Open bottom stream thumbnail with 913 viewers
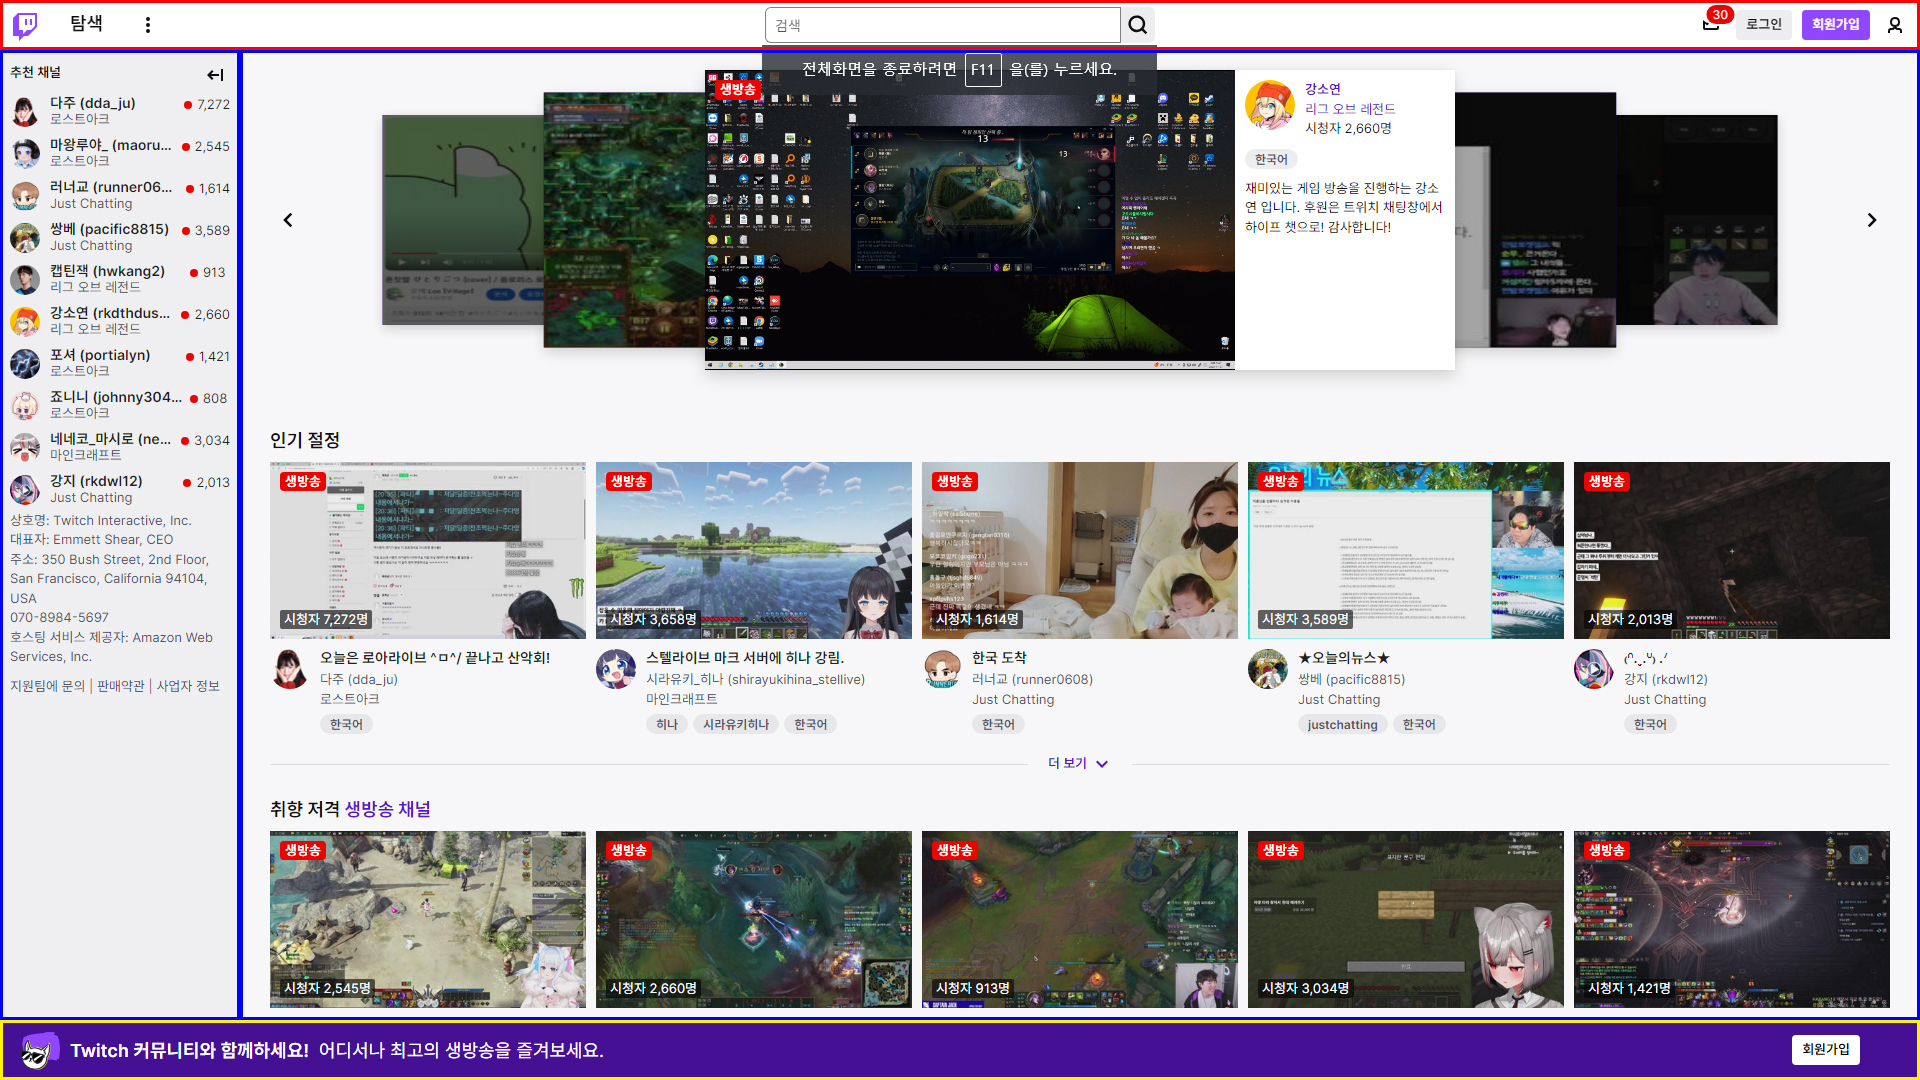The image size is (1920, 1080). click(x=1080, y=919)
